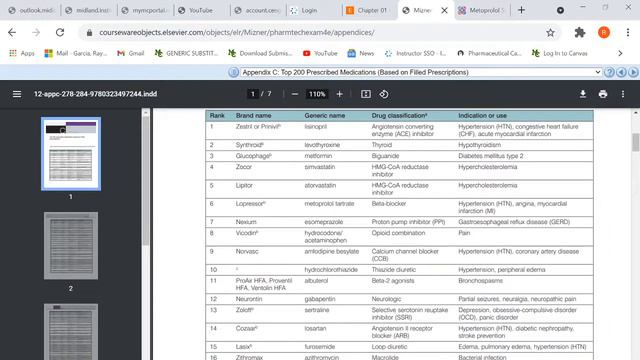Switch to the account.ceng tab
This screenshot has width=640, height=360.
point(258,11)
